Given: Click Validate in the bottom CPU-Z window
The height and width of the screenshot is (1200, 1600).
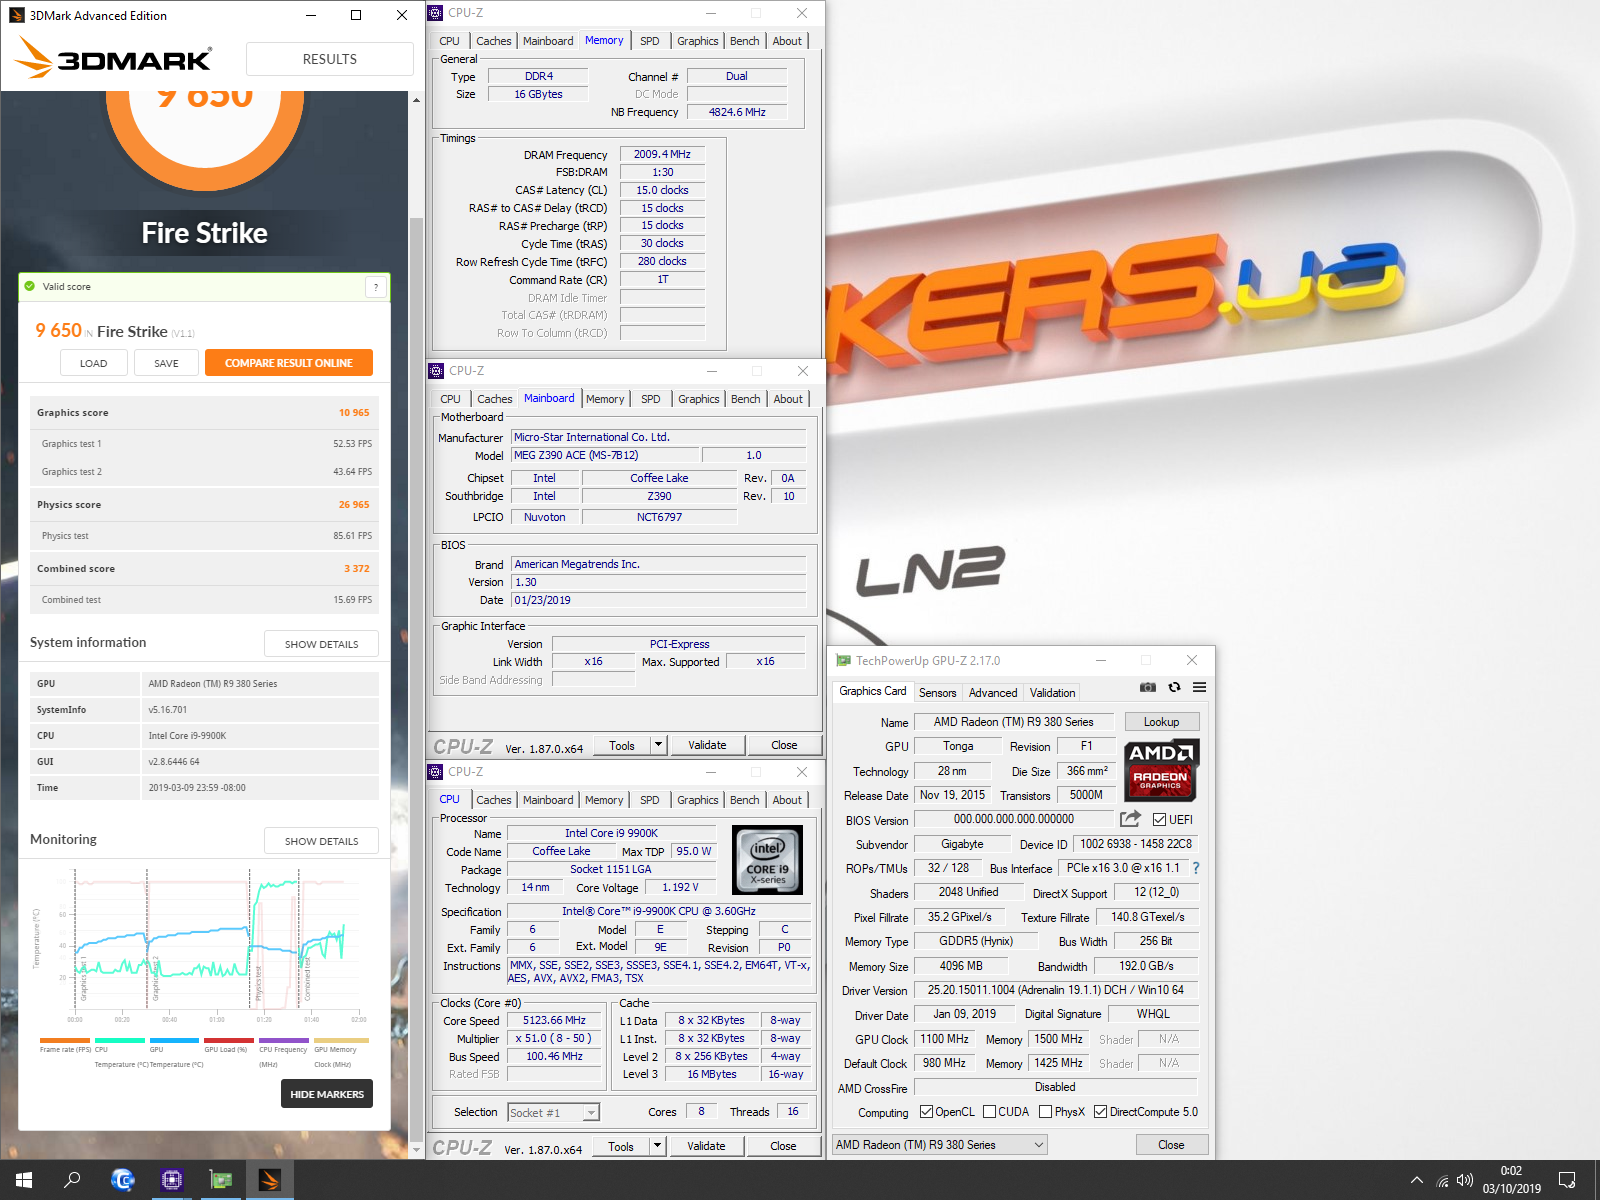Looking at the screenshot, I should tap(706, 1146).
